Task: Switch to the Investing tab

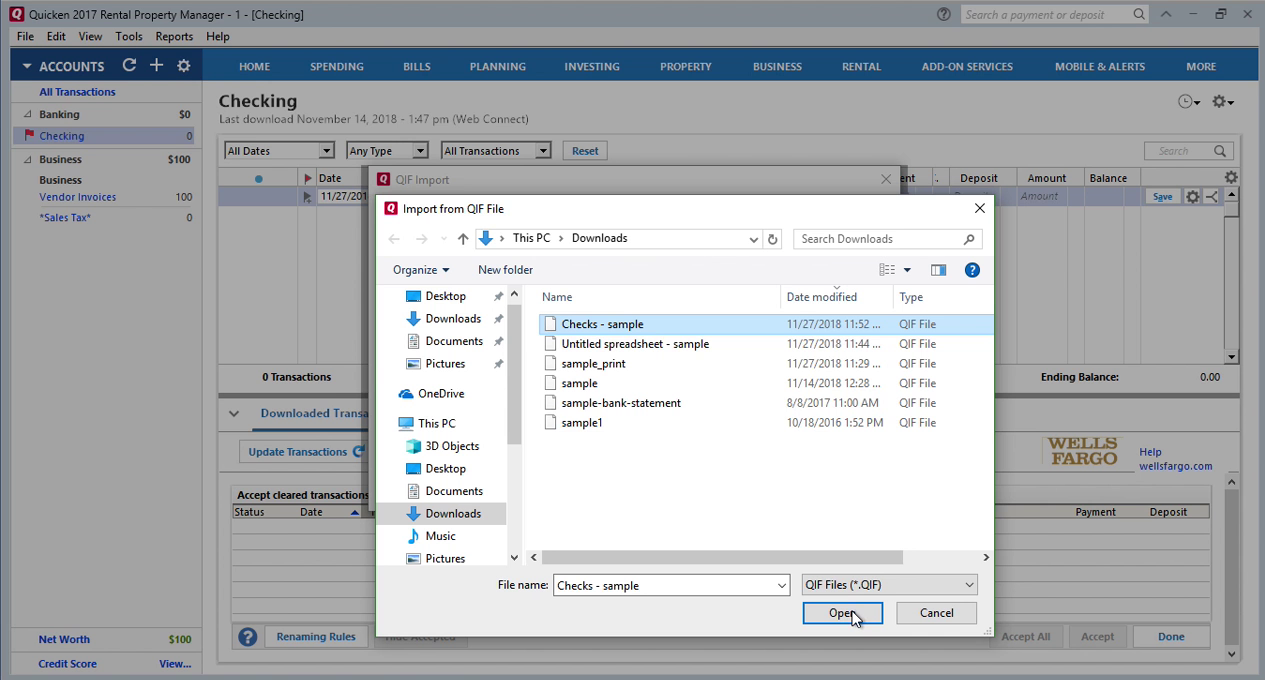Action: [x=592, y=66]
